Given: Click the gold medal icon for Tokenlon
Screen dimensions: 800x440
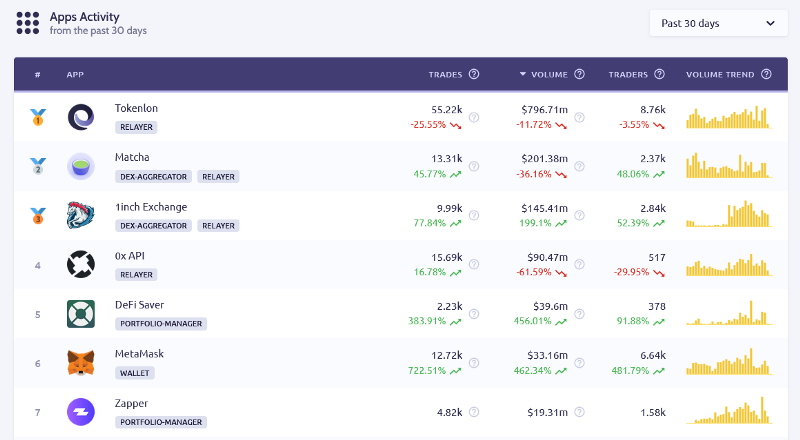Looking at the screenshot, I should (x=38, y=117).
